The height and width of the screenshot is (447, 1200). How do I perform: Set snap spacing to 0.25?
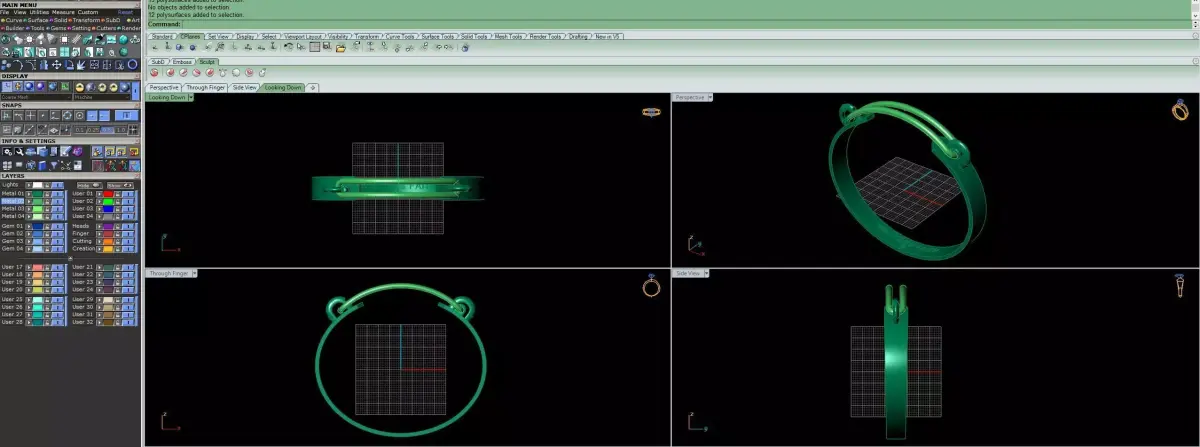pos(93,130)
